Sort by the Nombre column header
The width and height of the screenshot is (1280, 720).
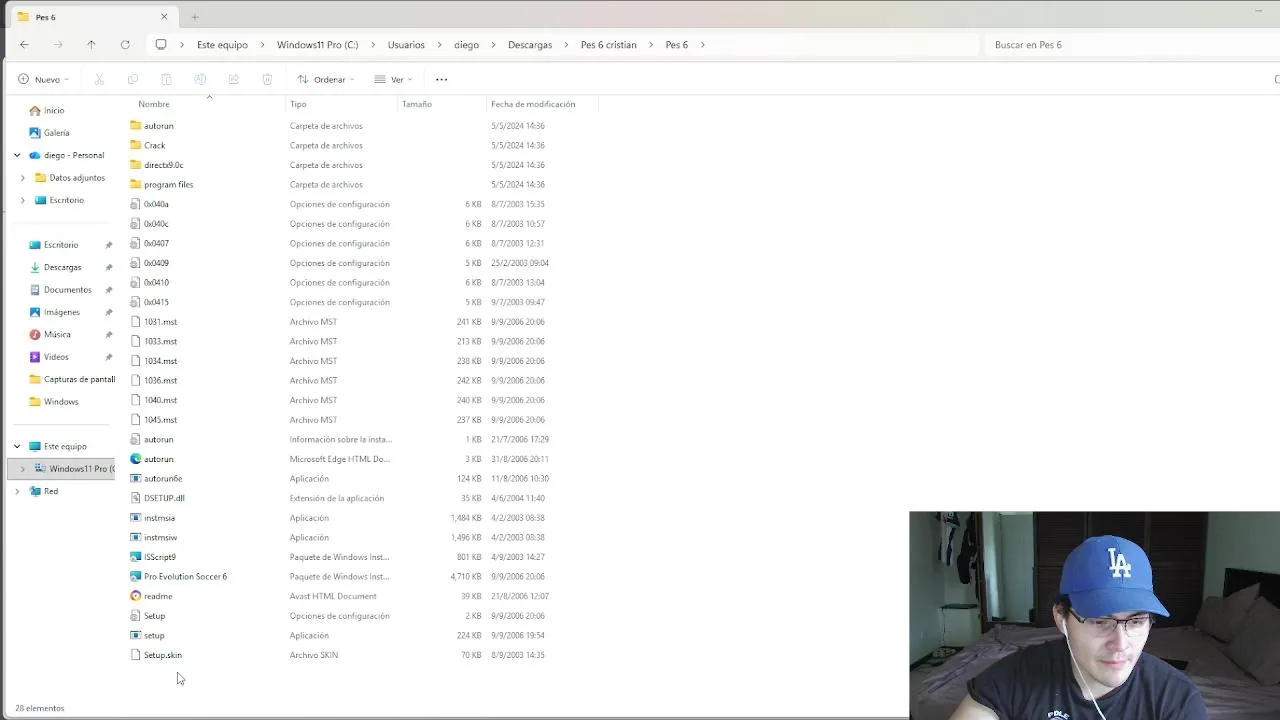[x=154, y=104]
